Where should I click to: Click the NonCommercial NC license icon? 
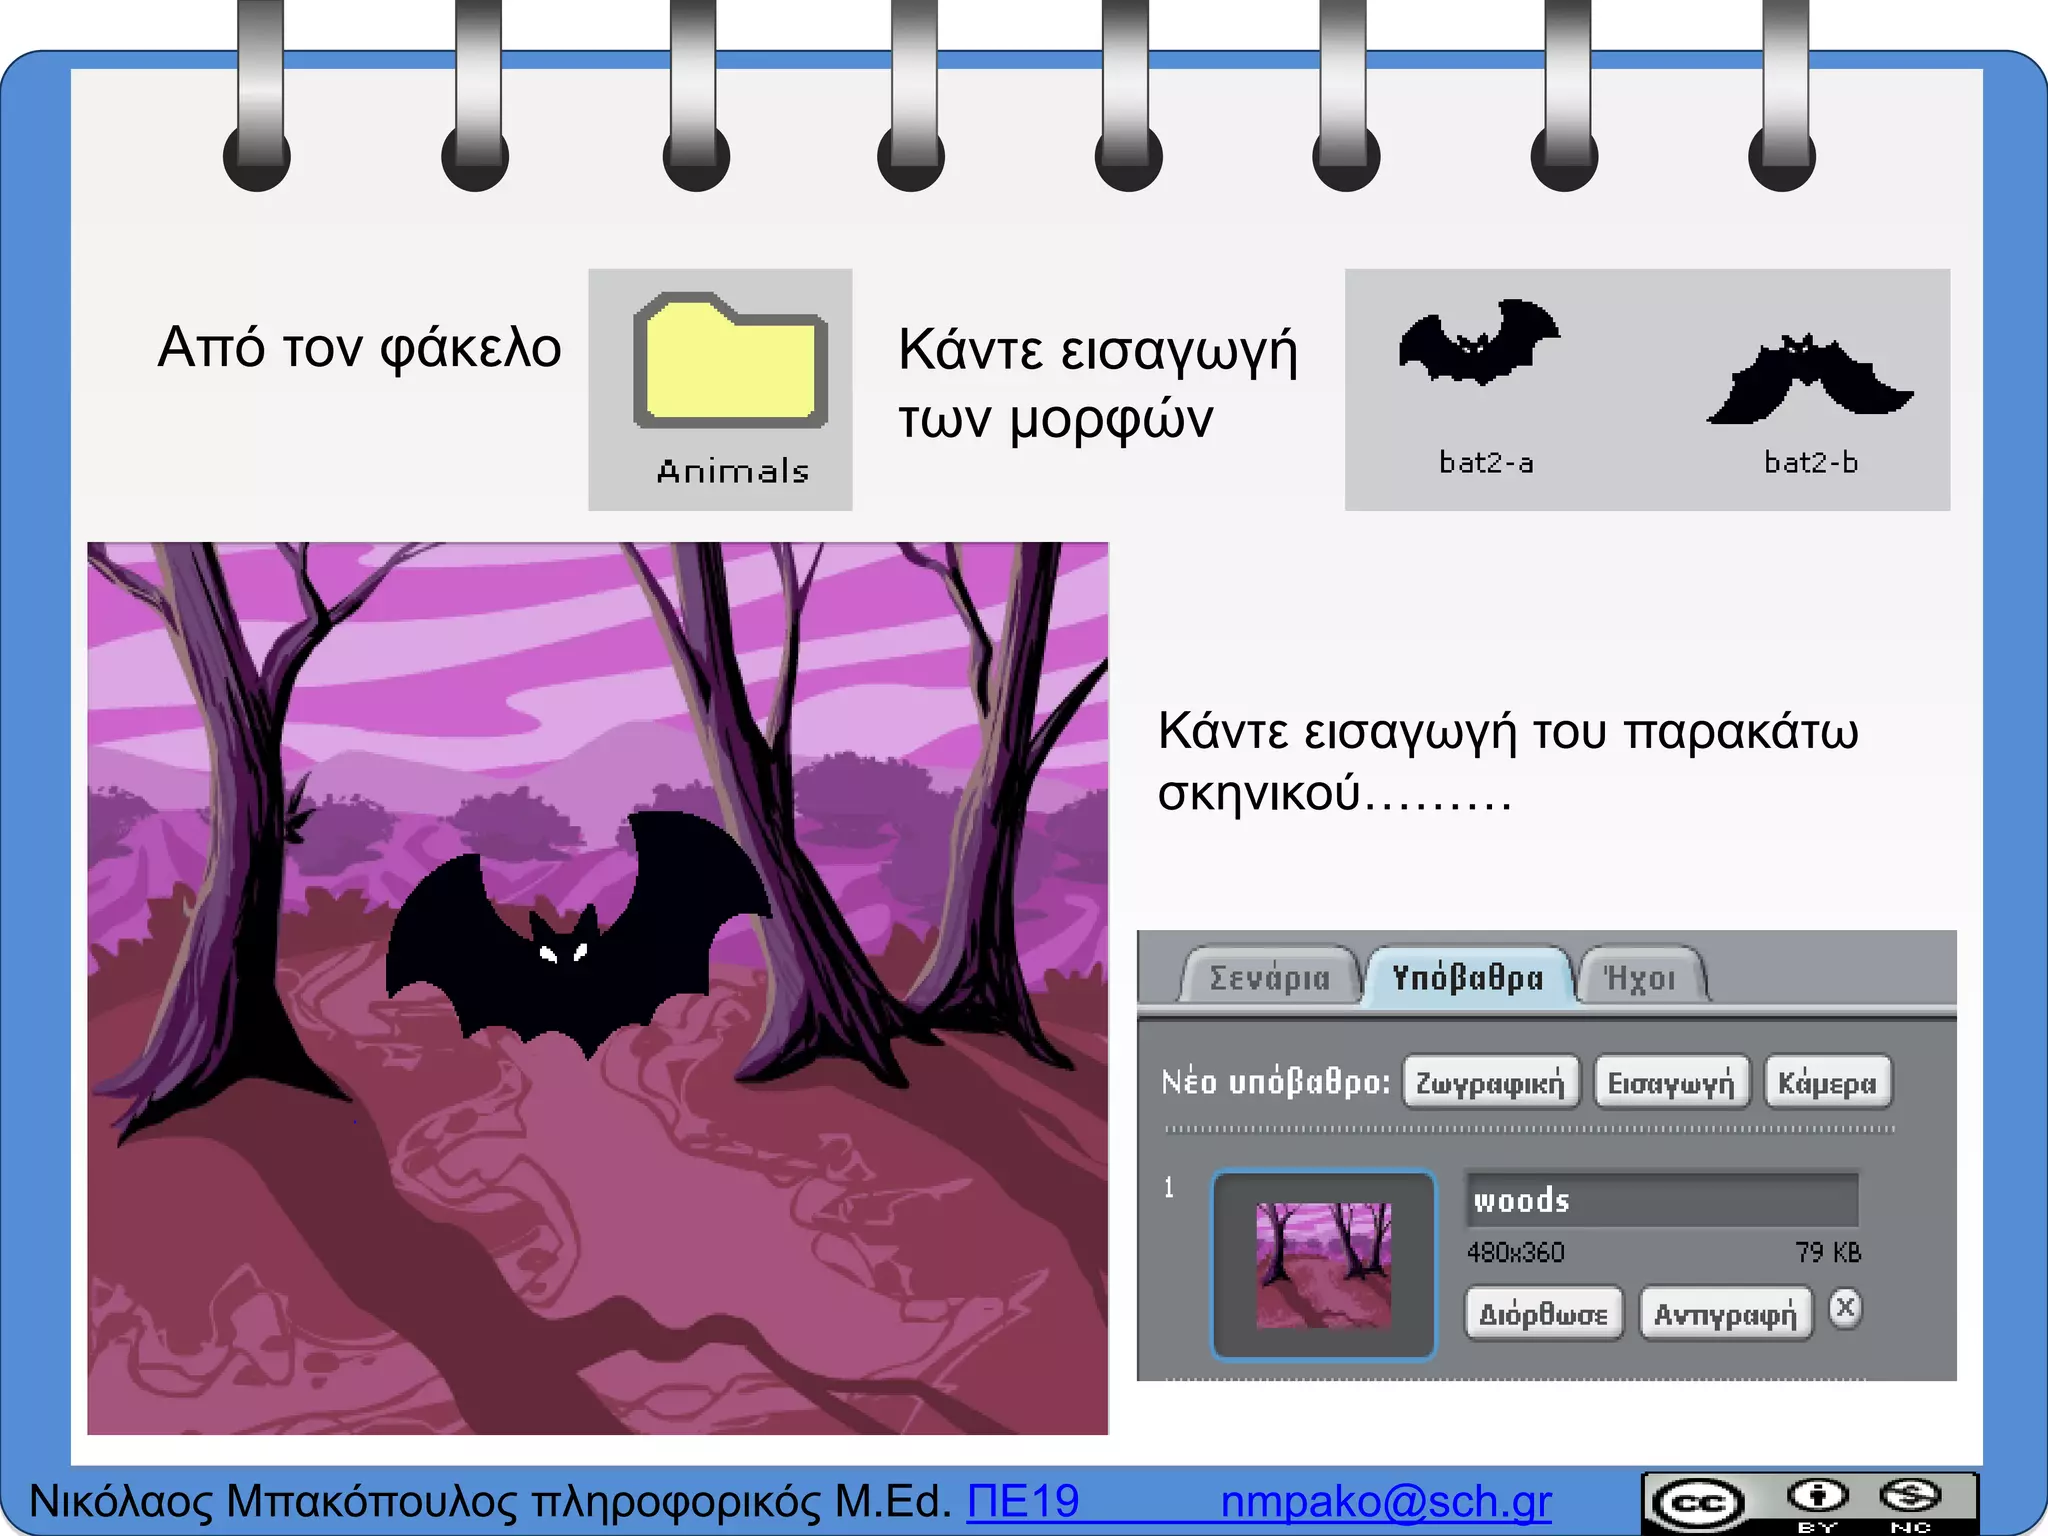1909,1498
